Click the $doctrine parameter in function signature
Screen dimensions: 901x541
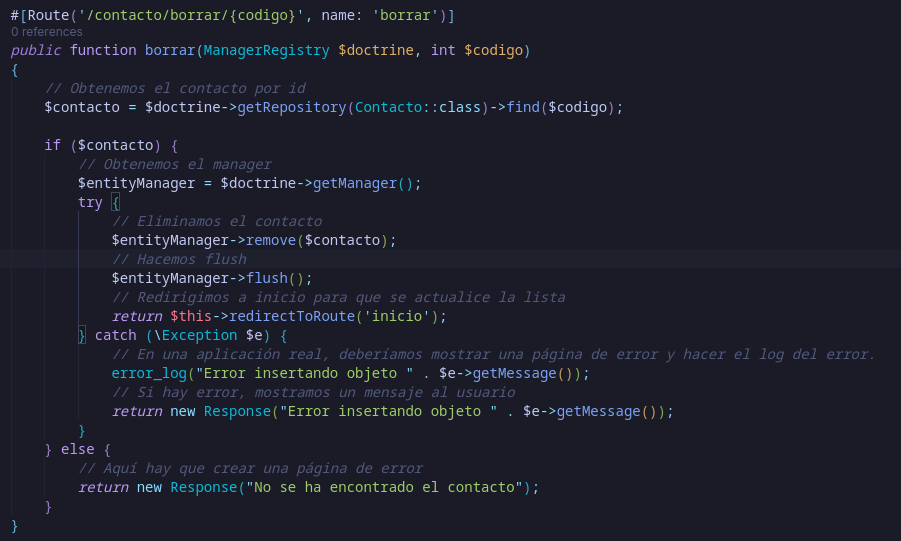(x=376, y=50)
